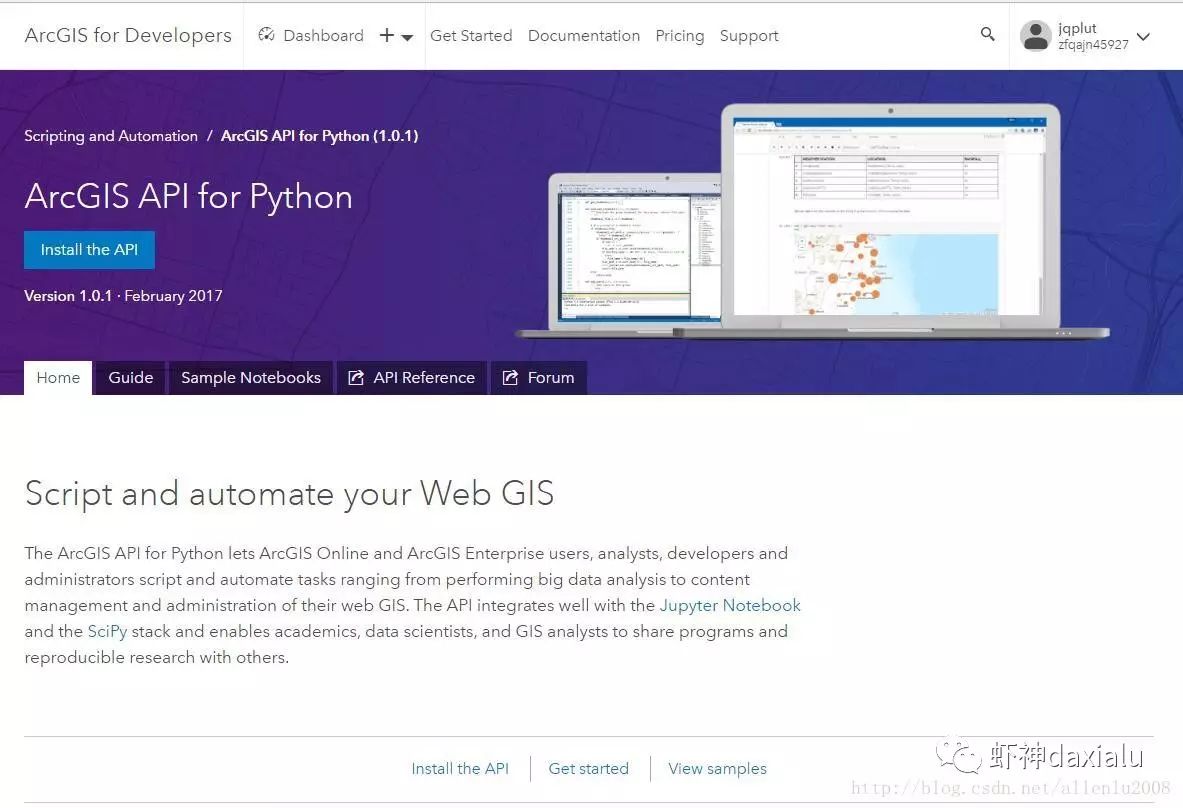Screen dimensions: 1183x808
Task: Open the Get Started menu item
Action: tap(471, 35)
